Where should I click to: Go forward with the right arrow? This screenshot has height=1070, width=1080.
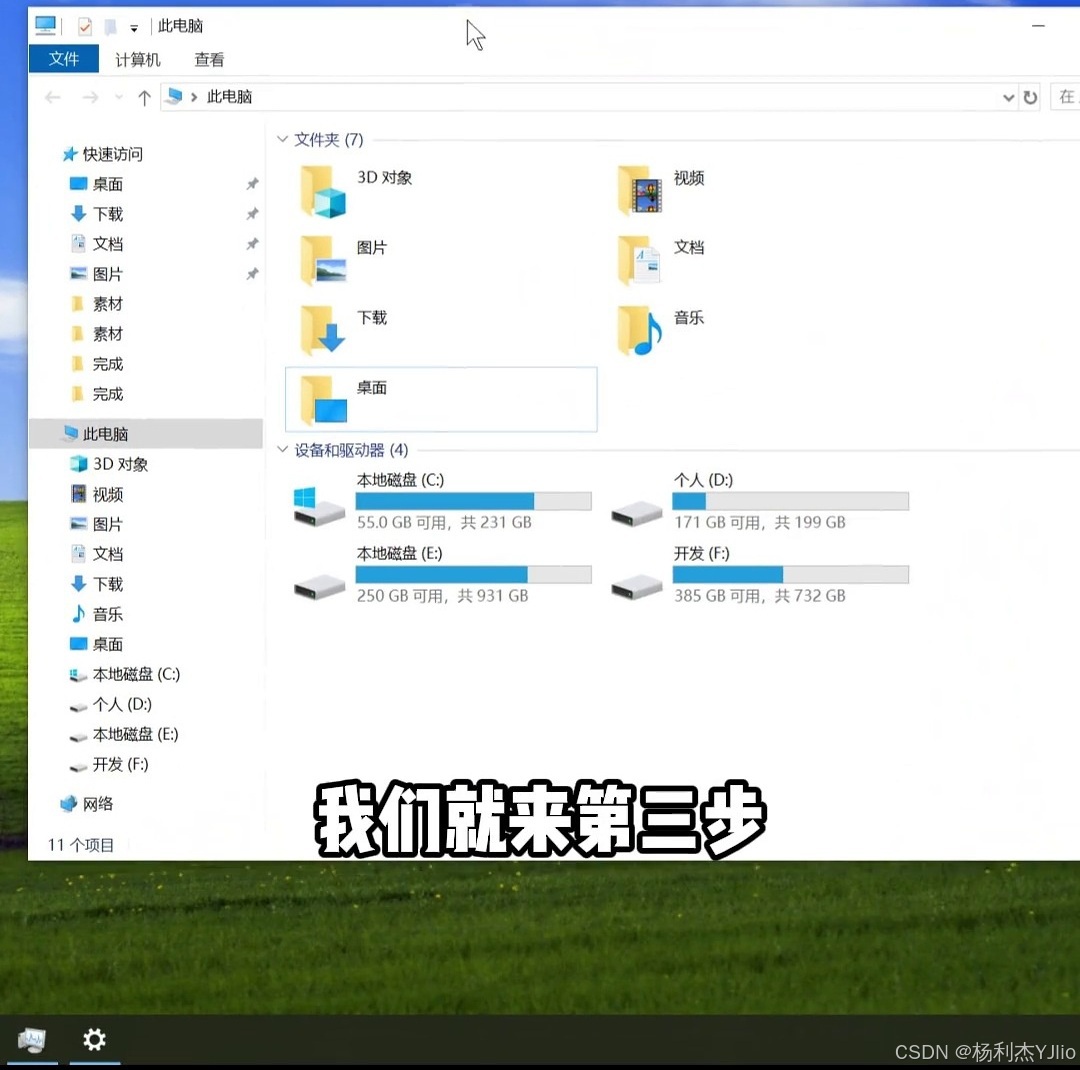pyautogui.click(x=90, y=97)
